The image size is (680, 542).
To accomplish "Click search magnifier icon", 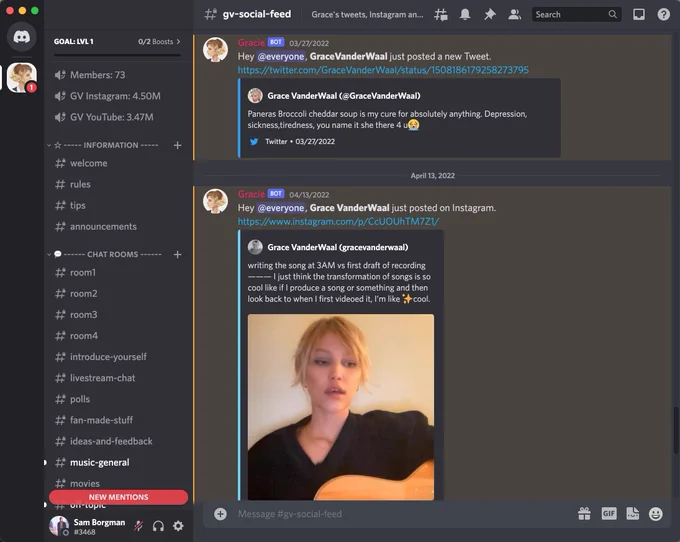I will (612, 14).
